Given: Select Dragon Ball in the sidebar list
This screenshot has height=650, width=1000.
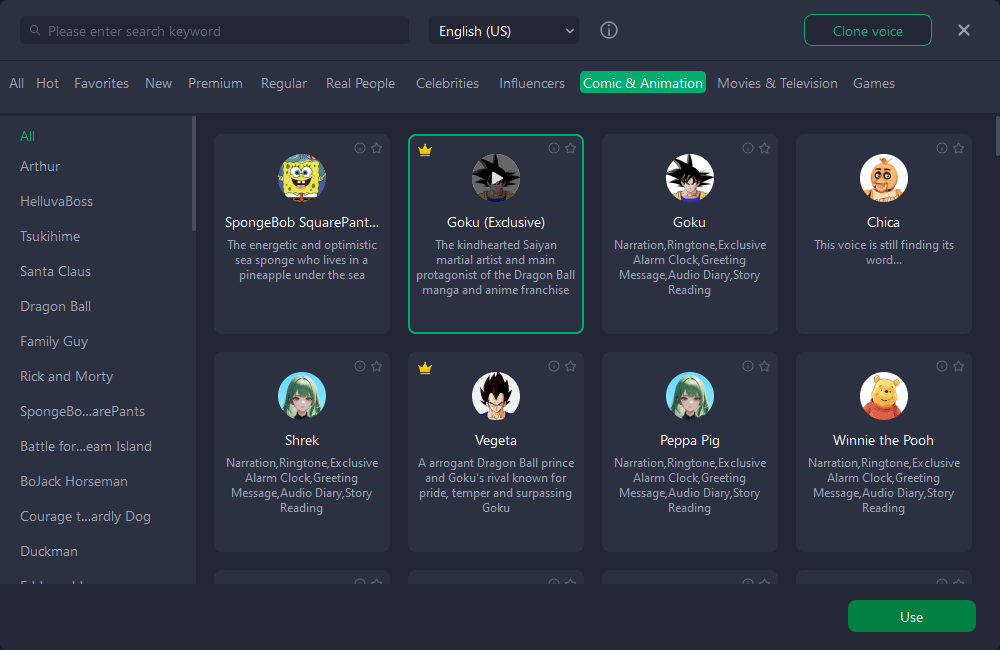Looking at the screenshot, I should click(55, 306).
